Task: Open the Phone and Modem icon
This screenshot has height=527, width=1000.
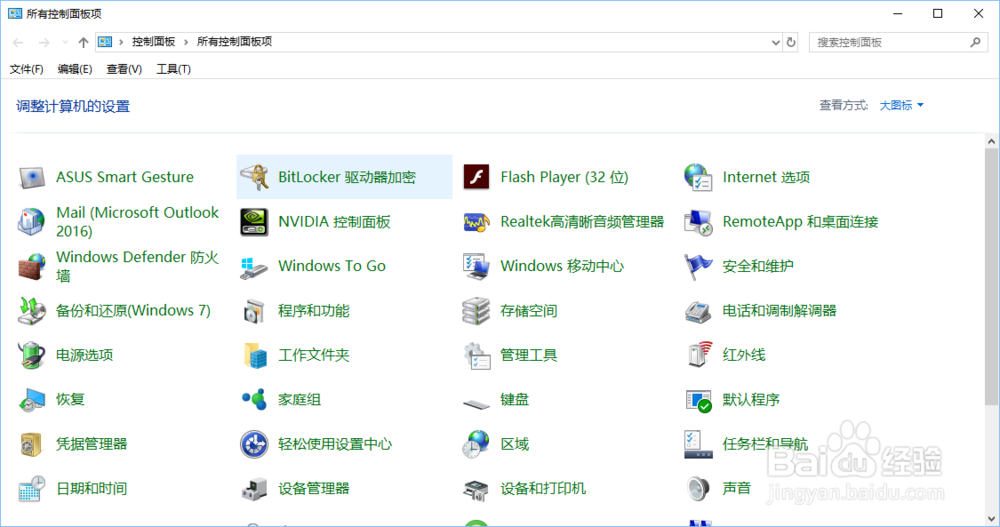Action: (x=698, y=311)
